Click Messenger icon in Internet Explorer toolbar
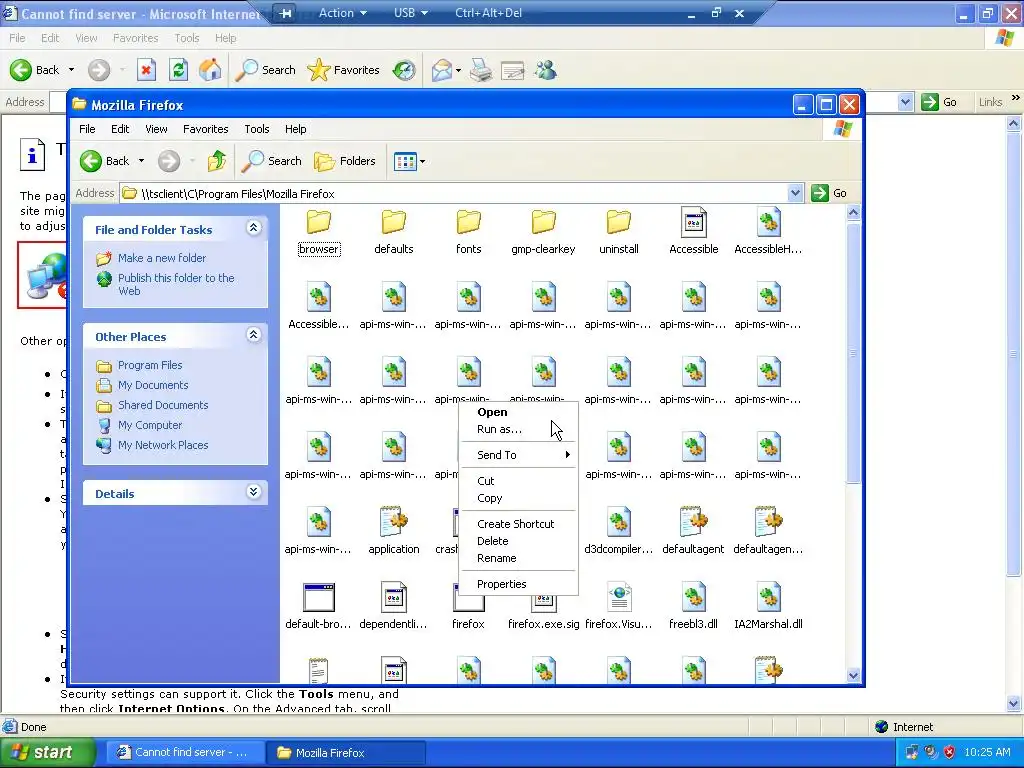 [545, 70]
